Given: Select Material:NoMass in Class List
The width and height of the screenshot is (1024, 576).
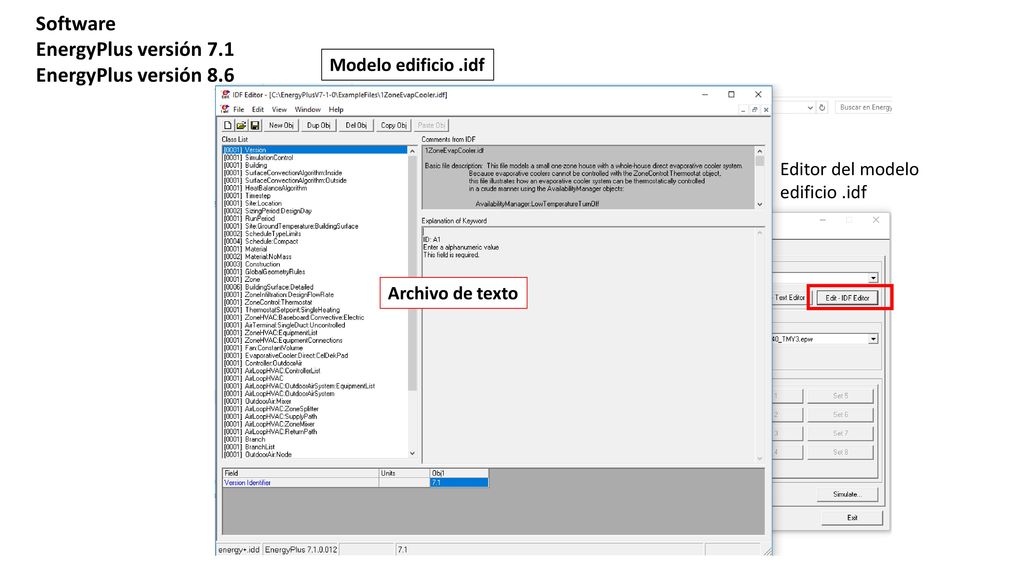Looking at the screenshot, I should [x=268, y=257].
